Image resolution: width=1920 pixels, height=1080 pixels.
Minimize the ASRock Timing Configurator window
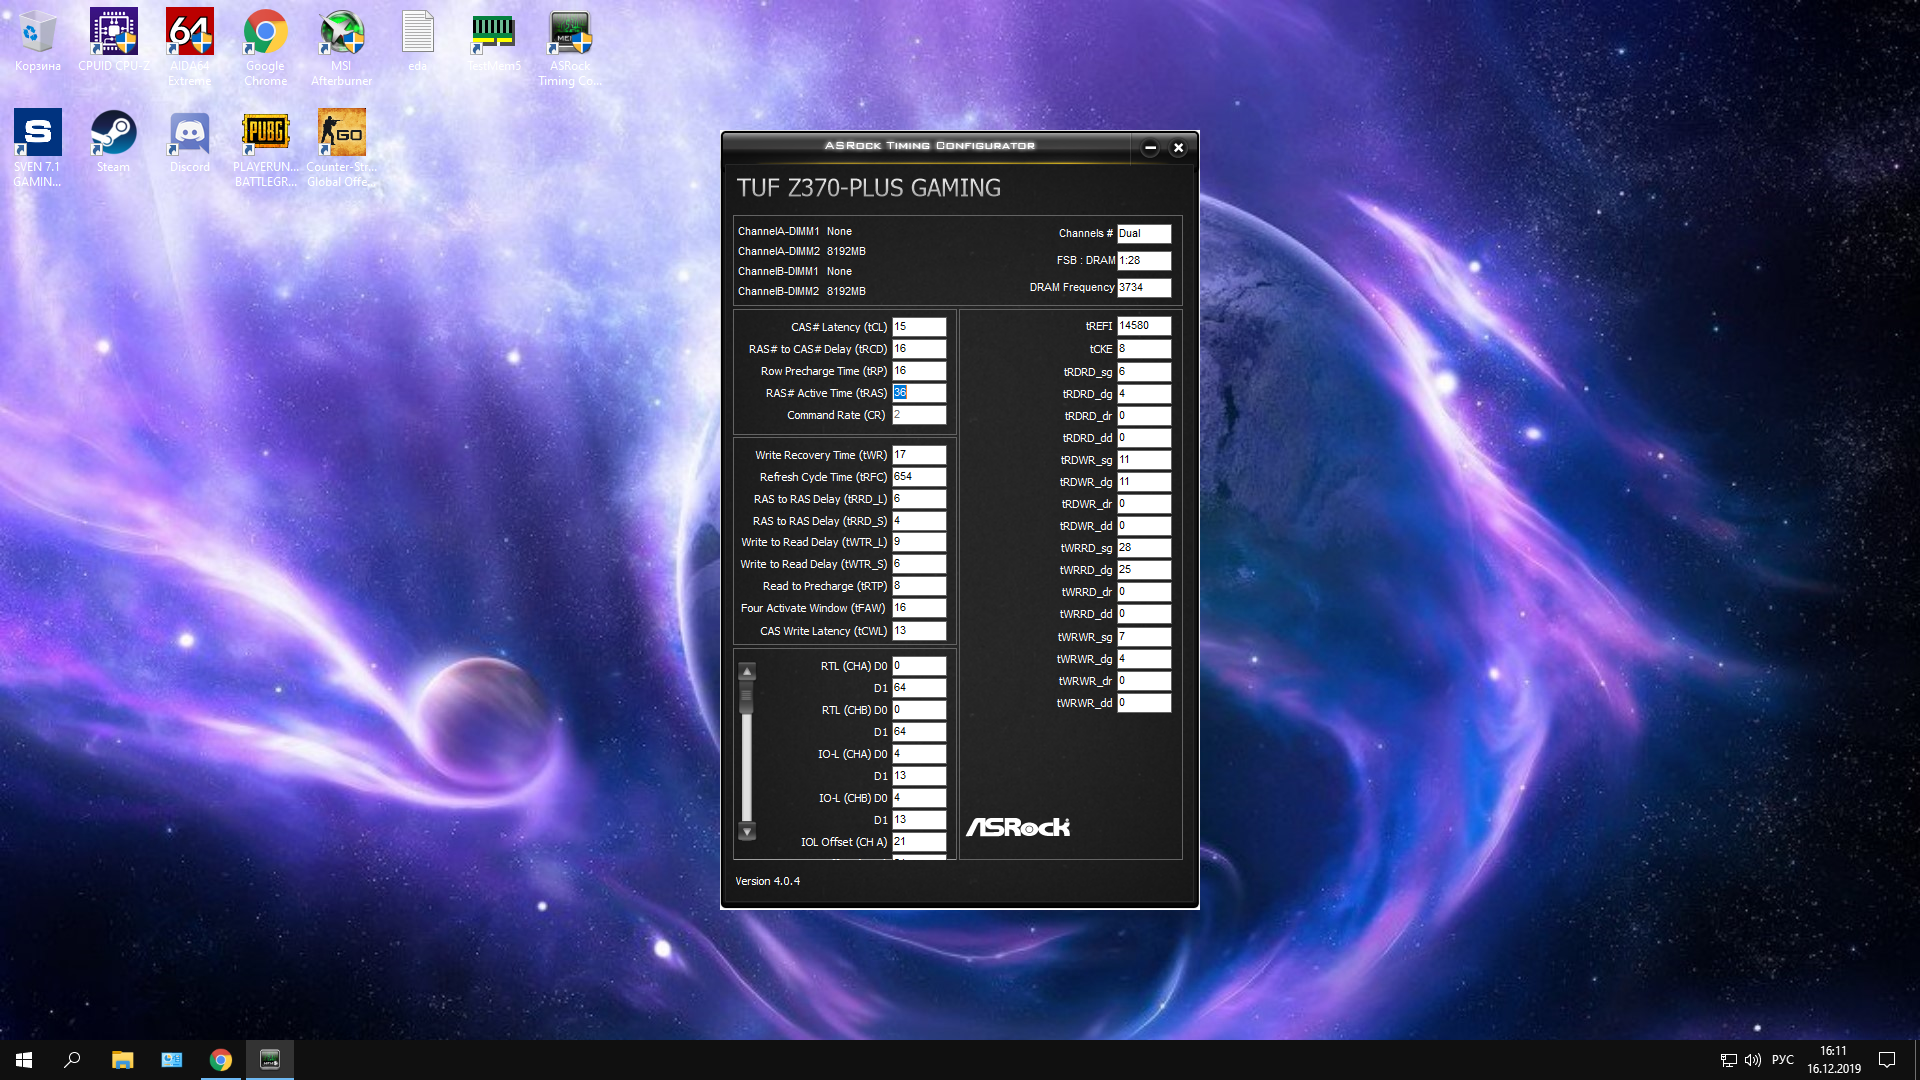click(1150, 148)
